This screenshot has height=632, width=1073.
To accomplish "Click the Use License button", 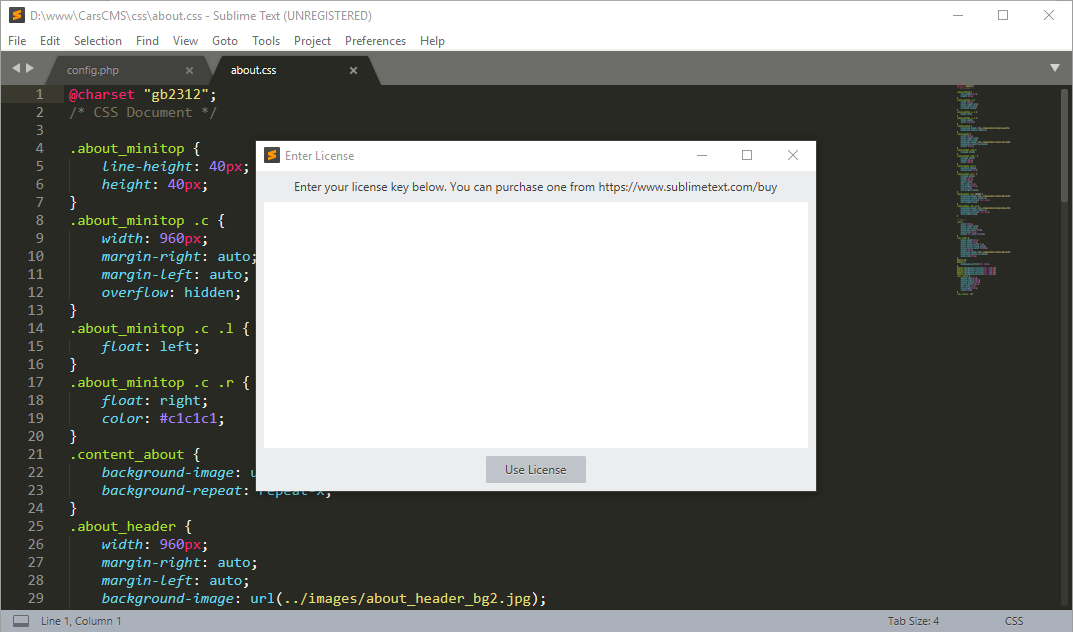I will pyautogui.click(x=536, y=470).
